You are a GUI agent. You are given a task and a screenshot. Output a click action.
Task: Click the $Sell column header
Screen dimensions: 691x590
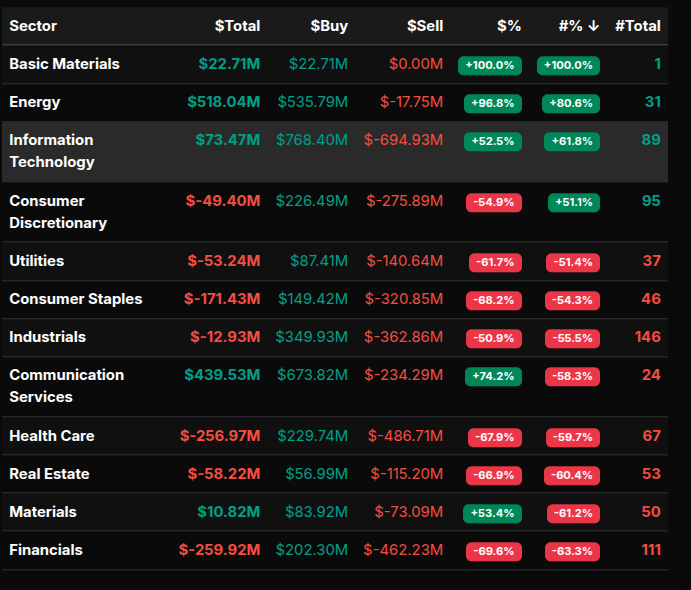(425, 26)
